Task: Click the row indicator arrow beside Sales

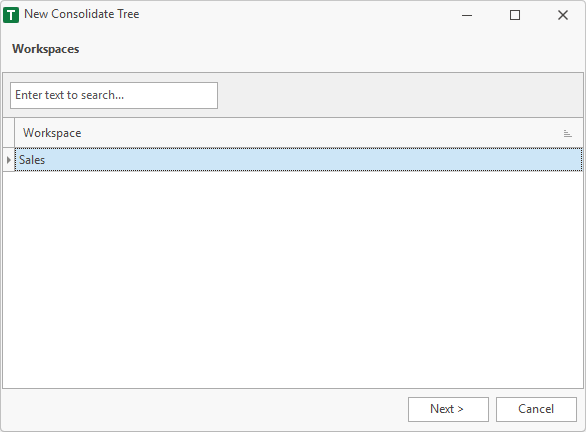Action: (9, 160)
